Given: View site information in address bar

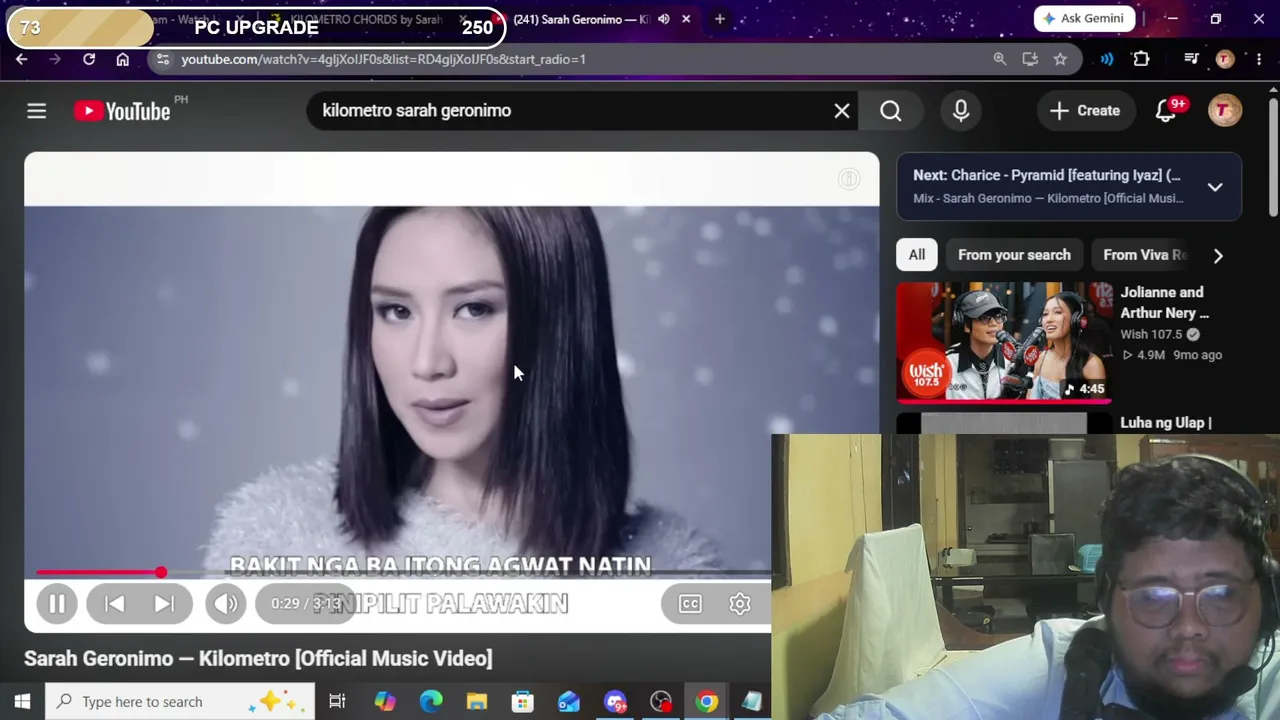Looking at the screenshot, I should coord(163,59).
